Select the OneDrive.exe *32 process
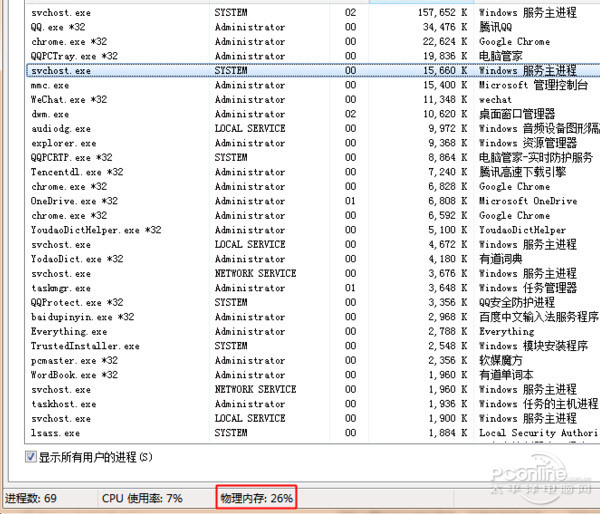Viewport: 600px width, 514px height. (313, 201)
